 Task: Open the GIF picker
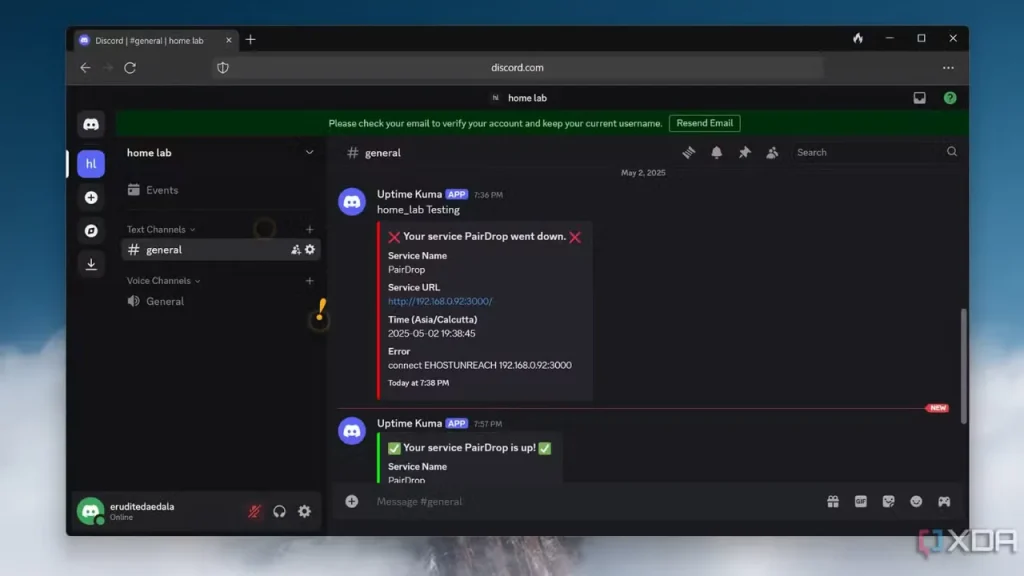[x=861, y=501]
